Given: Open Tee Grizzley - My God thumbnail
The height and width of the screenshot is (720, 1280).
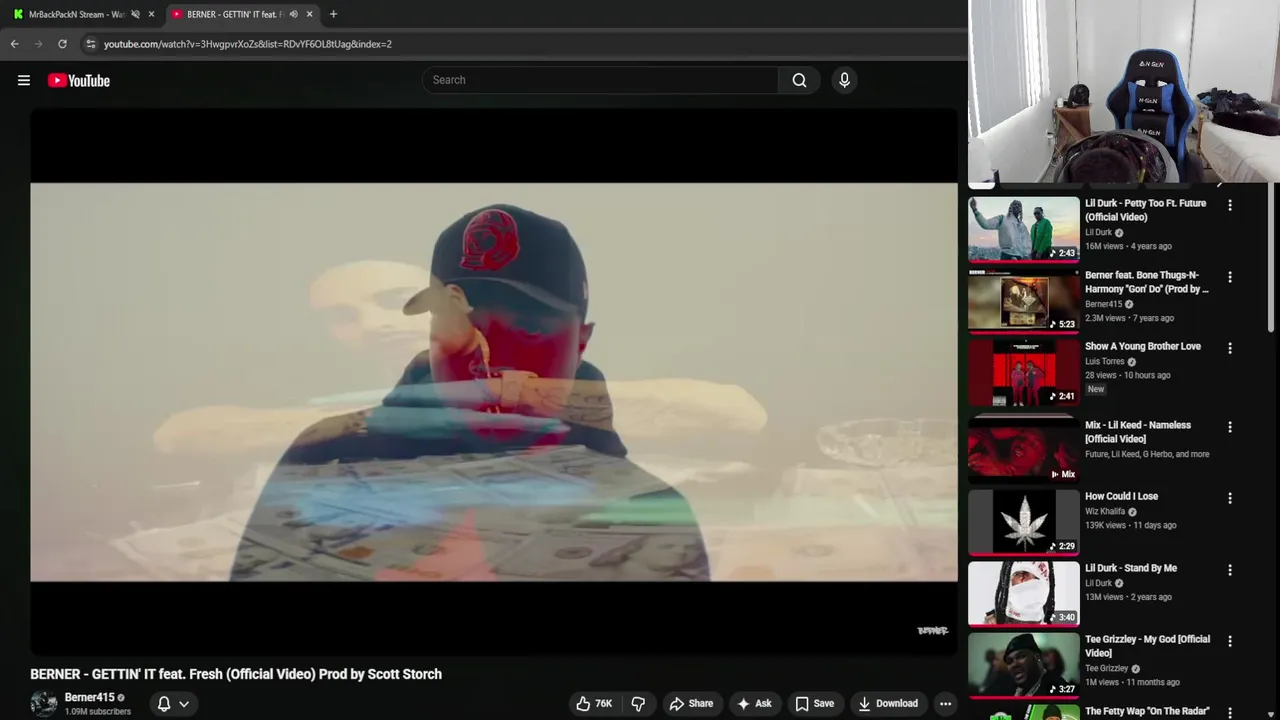Looking at the screenshot, I should pos(1024,665).
